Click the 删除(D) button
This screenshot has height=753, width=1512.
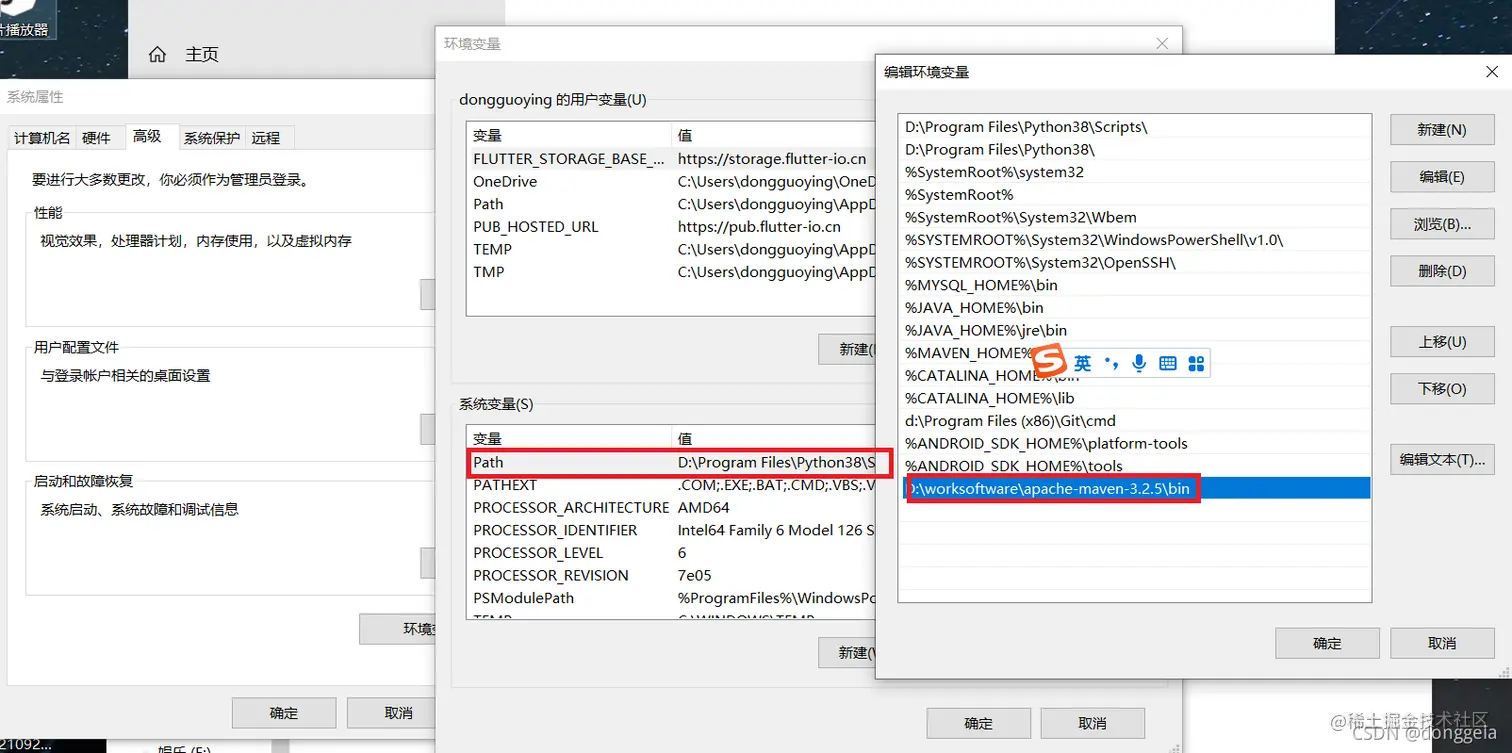point(1442,271)
